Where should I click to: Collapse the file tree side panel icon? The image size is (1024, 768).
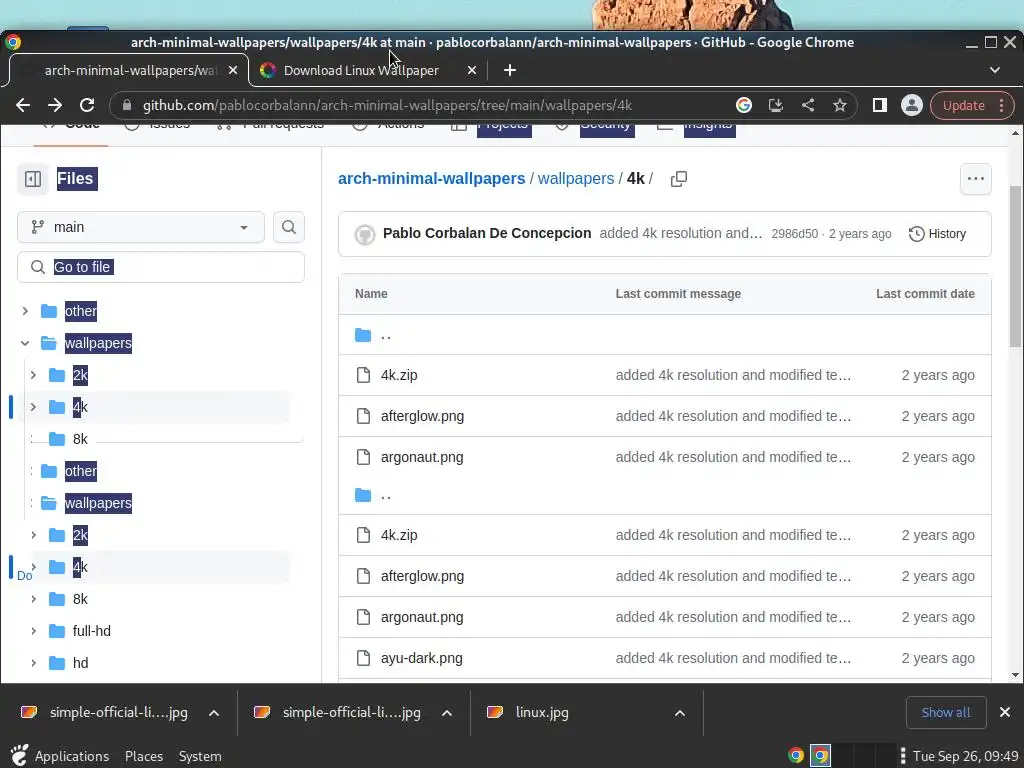(x=33, y=179)
